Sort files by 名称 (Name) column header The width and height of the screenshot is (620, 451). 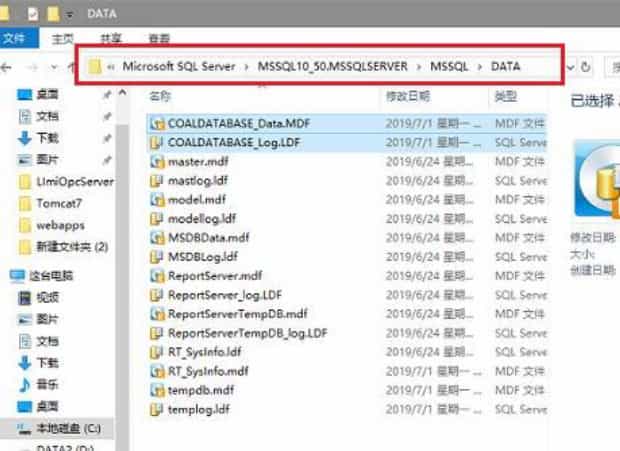pyautogui.click(x=160, y=97)
